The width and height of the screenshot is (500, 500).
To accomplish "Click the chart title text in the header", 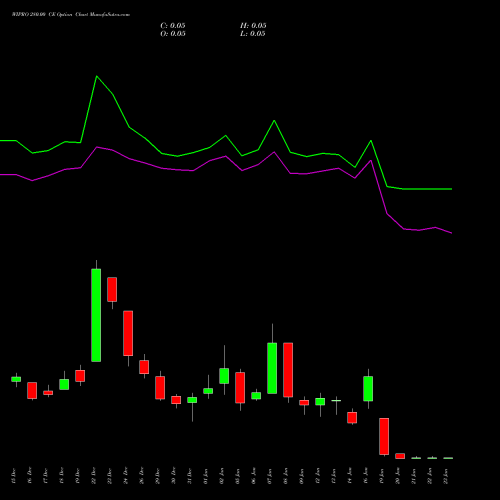I will coord(71,15).
